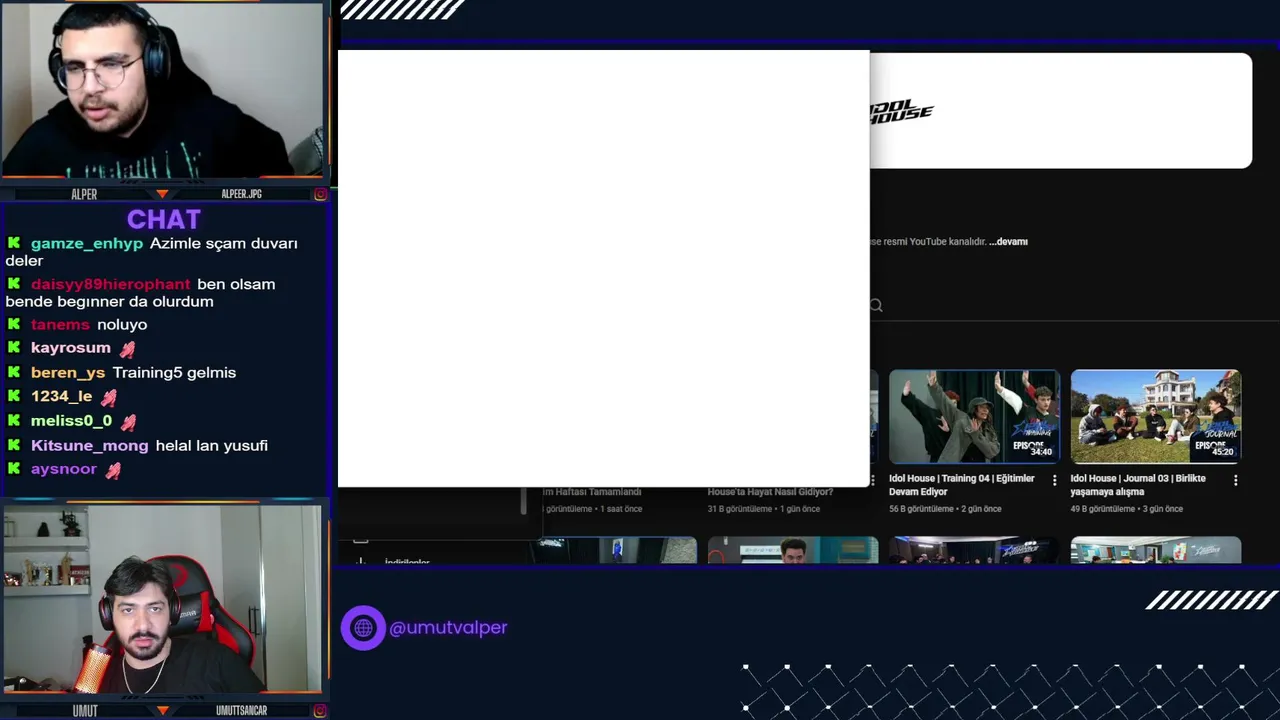Click the YouTube sidebar scrollbar

(x=524, y=501)
